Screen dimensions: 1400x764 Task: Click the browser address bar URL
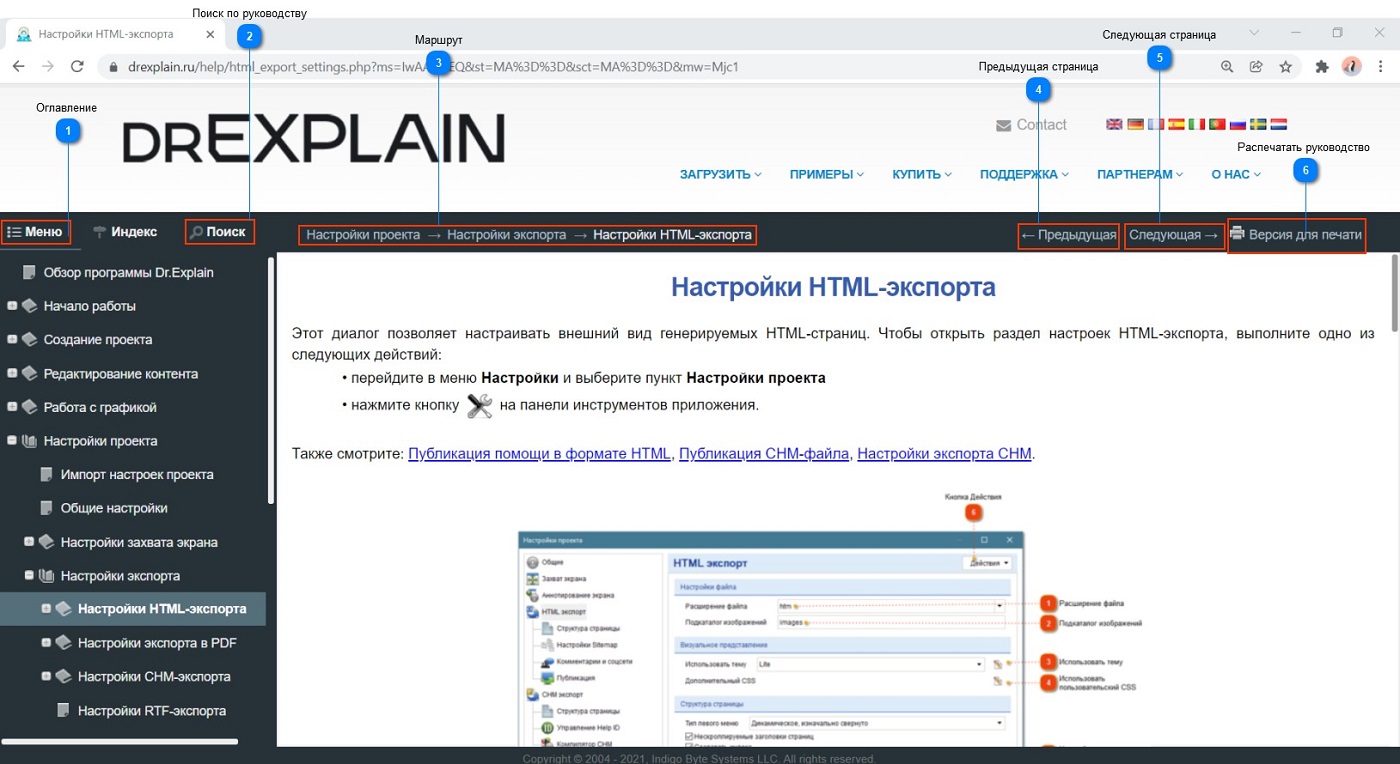[x=433, y=67]
